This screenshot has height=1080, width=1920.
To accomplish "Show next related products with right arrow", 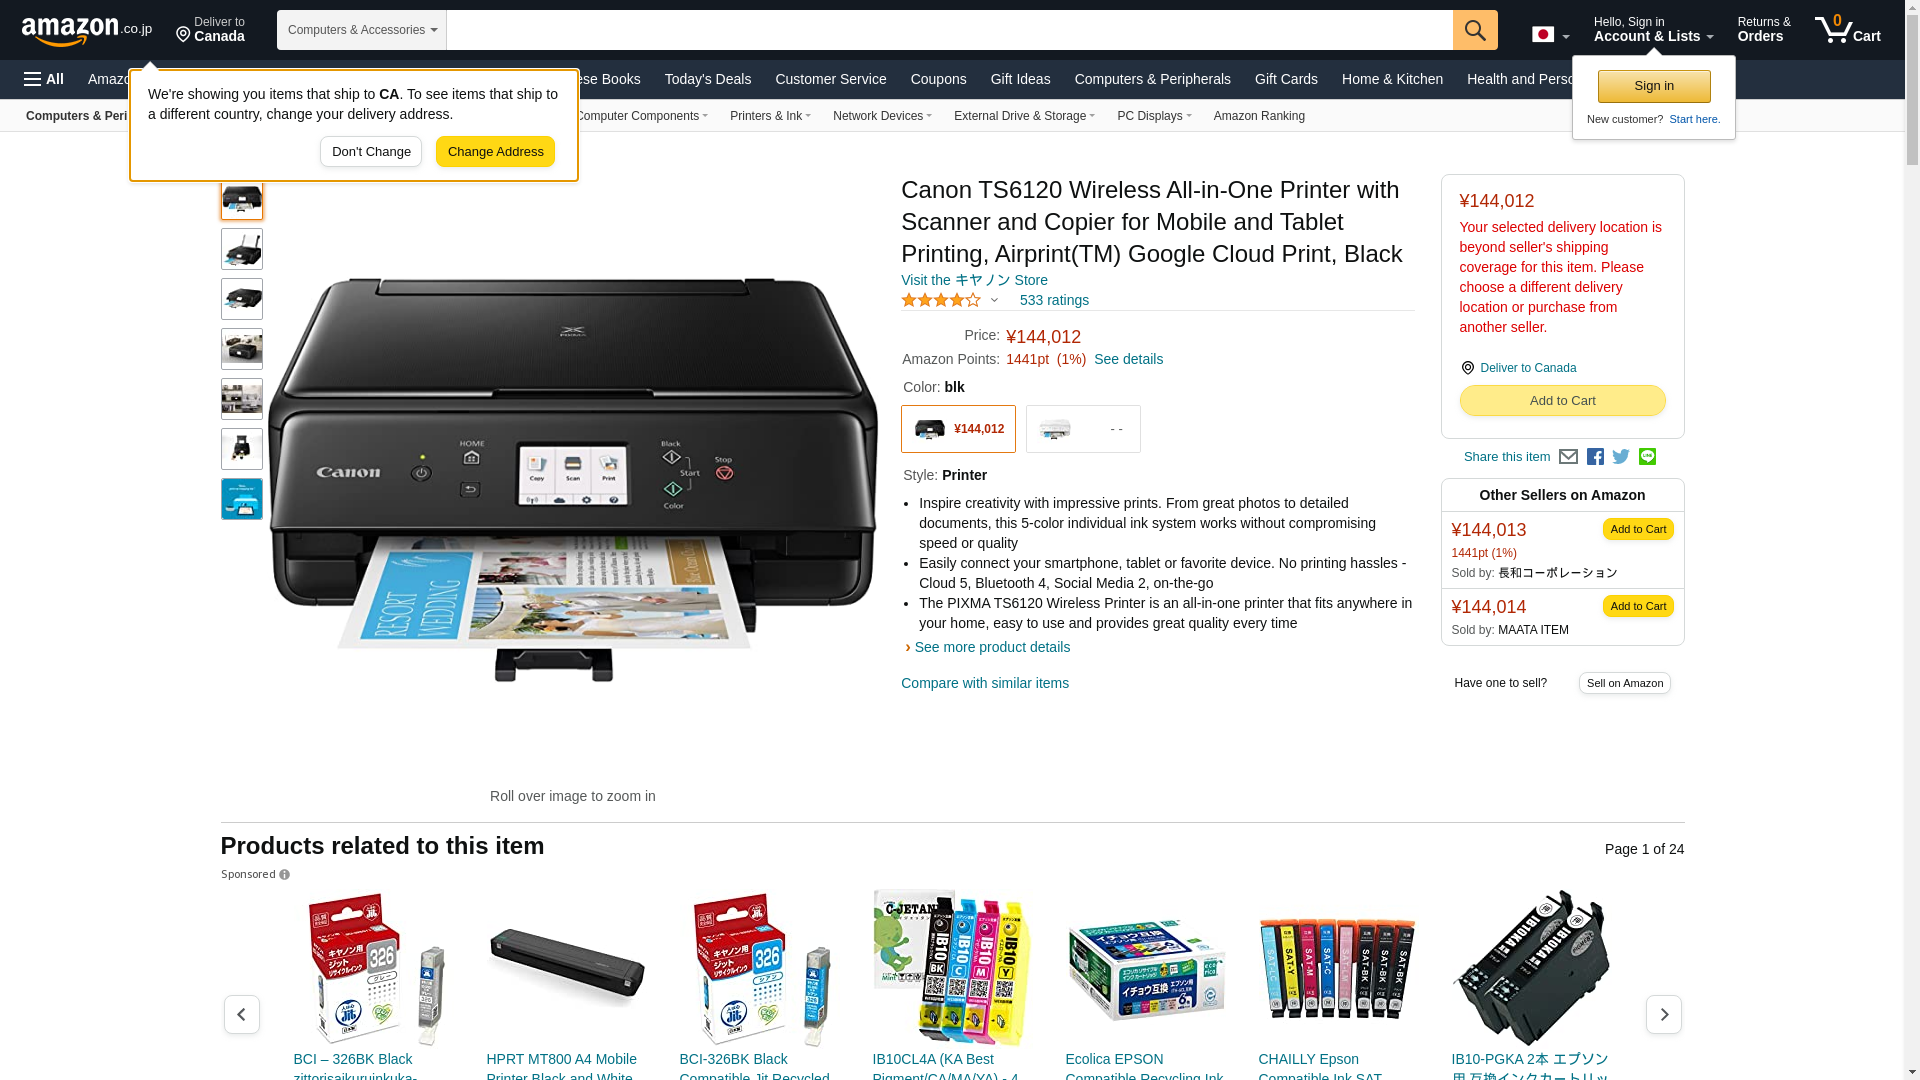I will pos(1664,1014).
